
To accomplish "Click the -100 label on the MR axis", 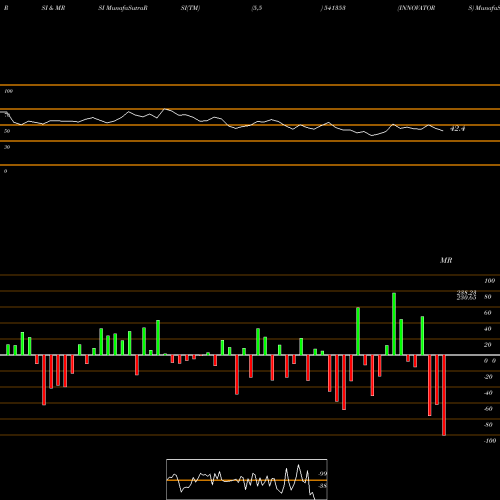I will point(490,441).
